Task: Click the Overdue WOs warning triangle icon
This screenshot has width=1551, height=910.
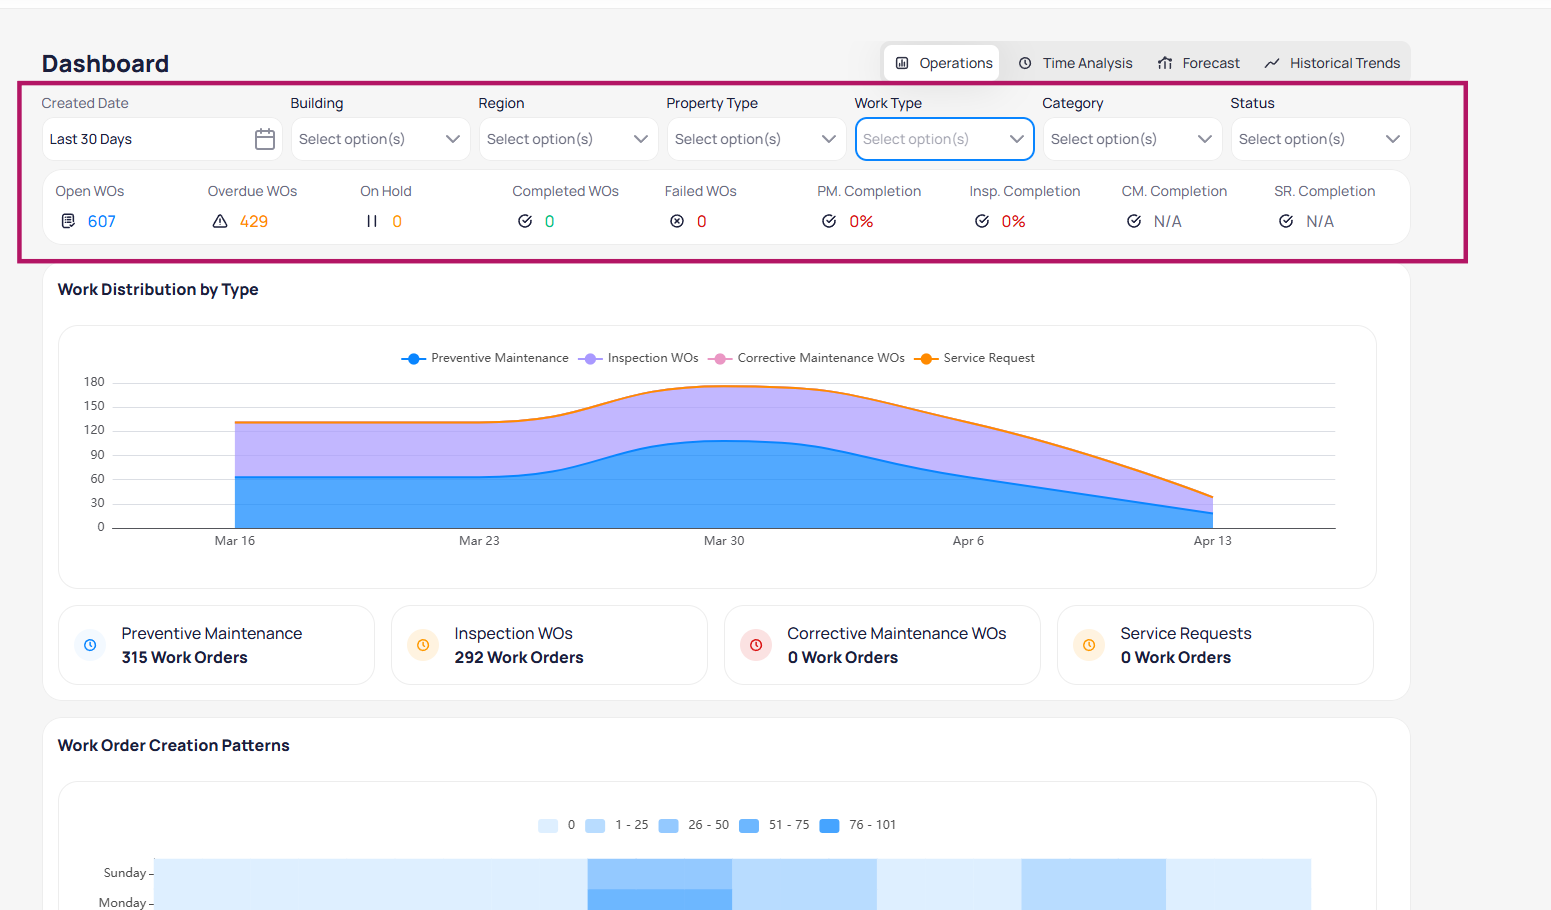Action: tap(220, 221)
